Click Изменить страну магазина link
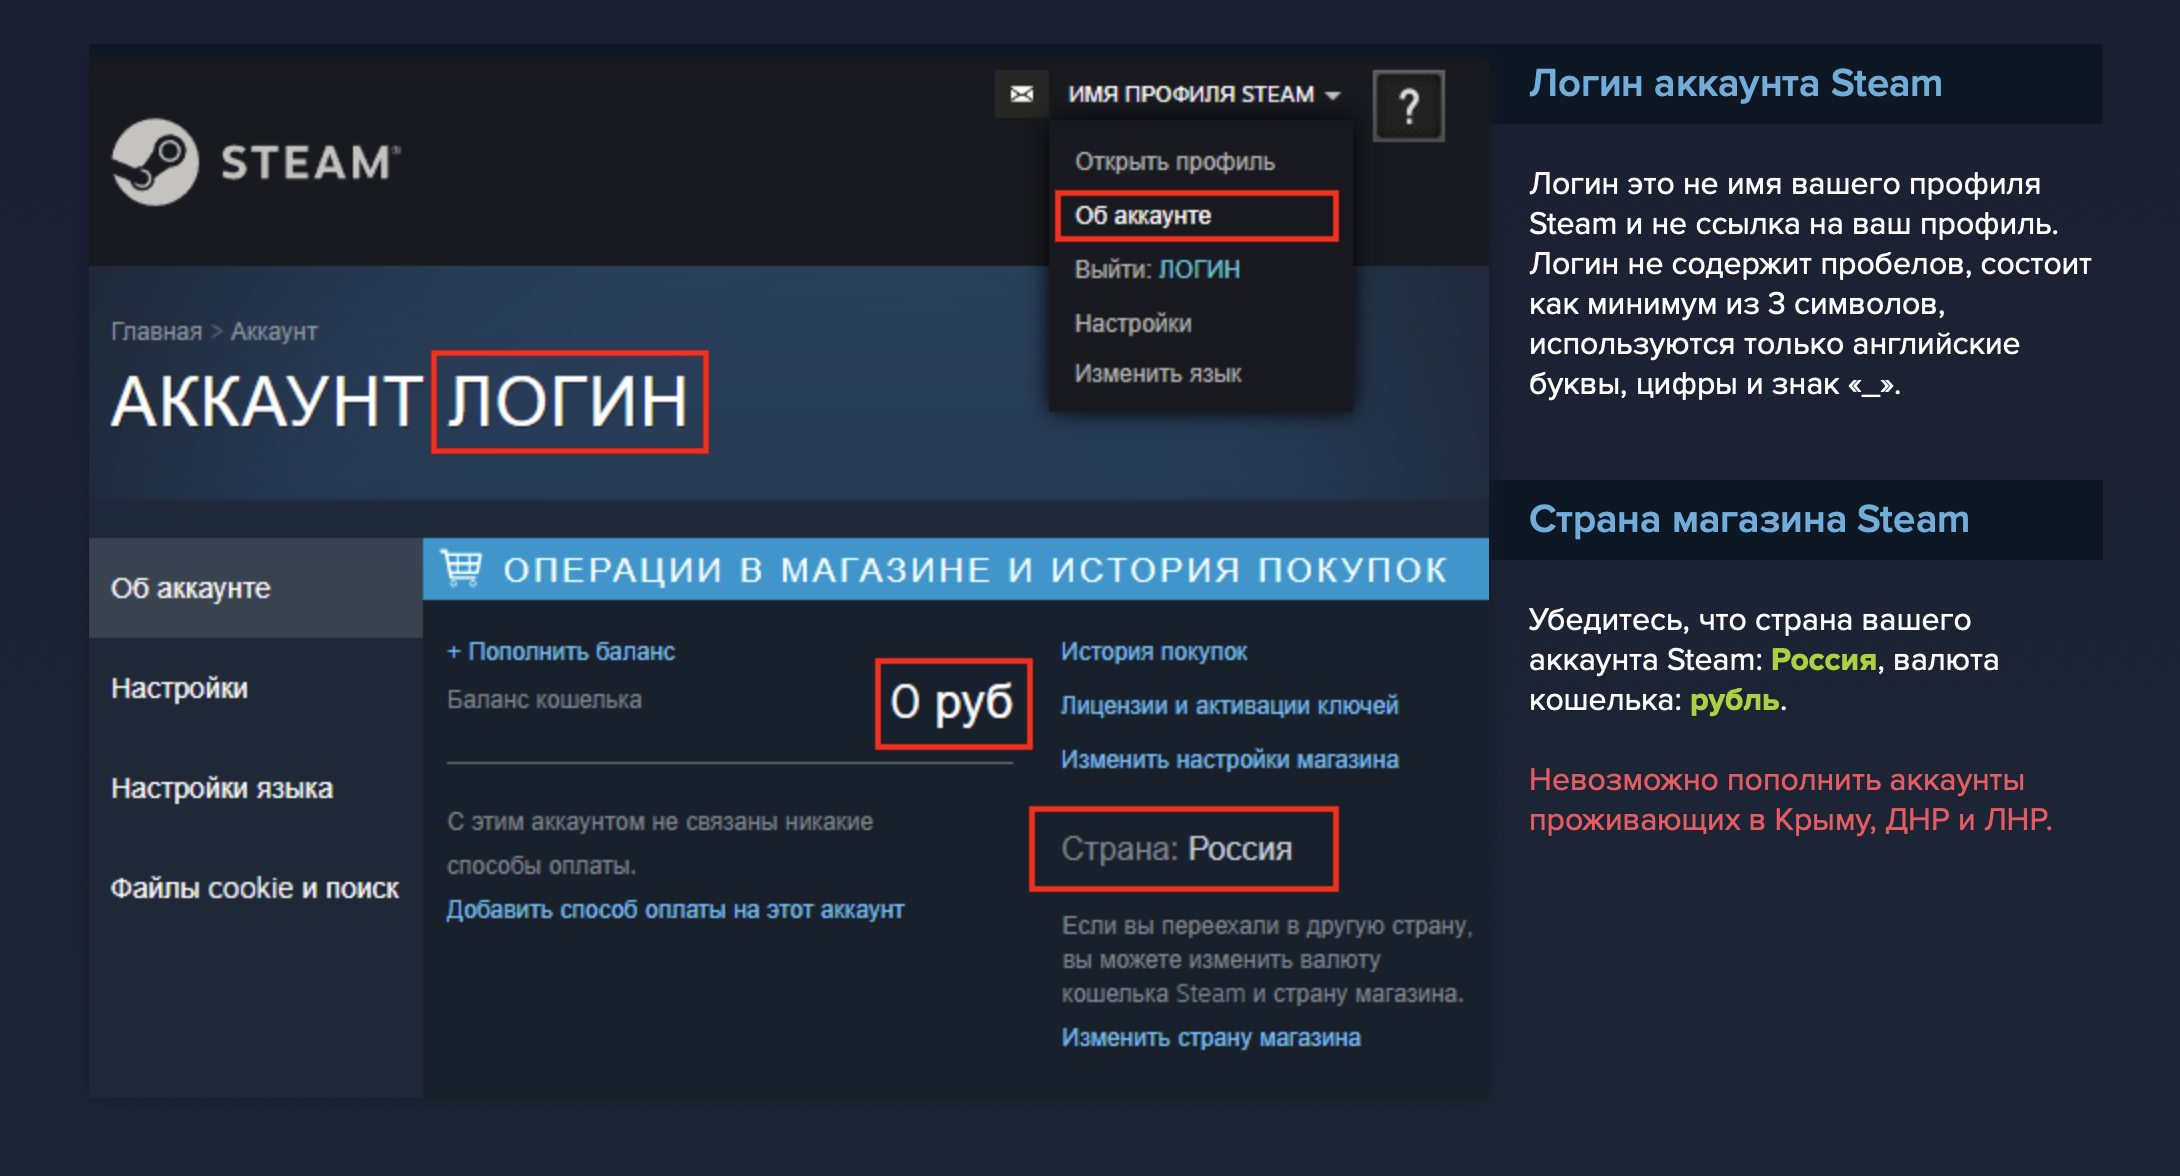This screenshot has height=1176, width=2180. tap(1211, 1037)
